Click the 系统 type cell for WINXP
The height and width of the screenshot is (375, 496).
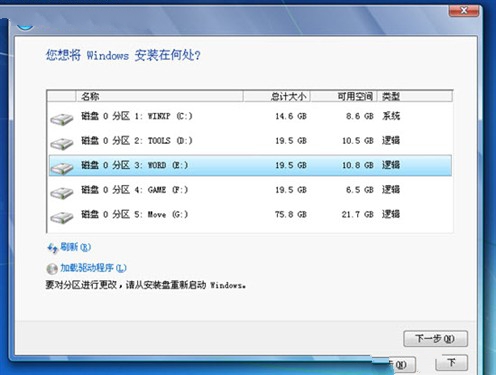click(x=391, y=116)
